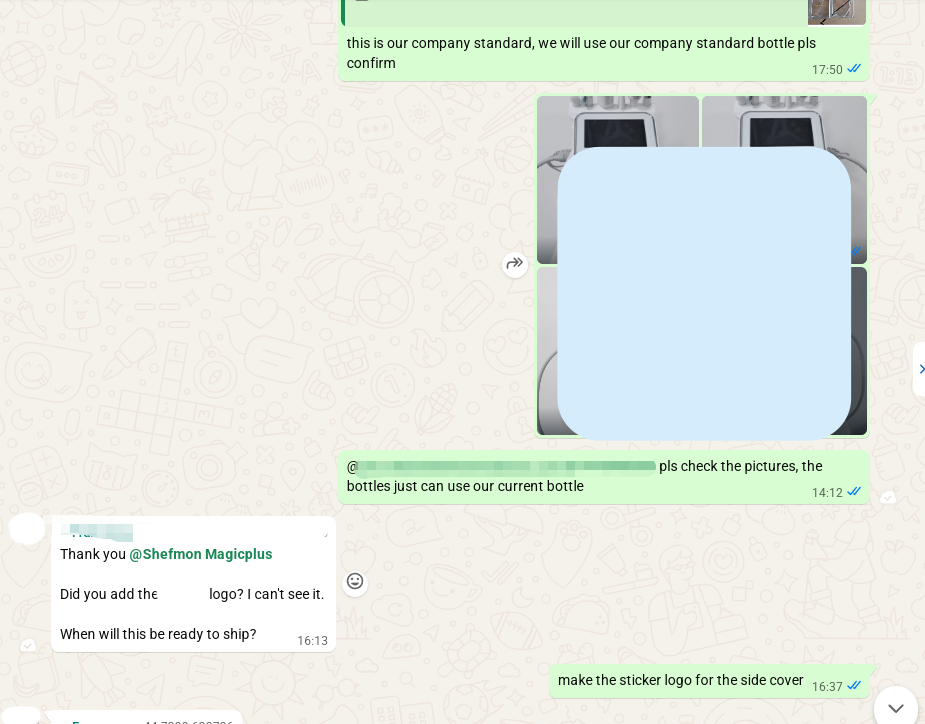Open the right-edge side arrow
The image size is (925, 724).
coord(920,369)
